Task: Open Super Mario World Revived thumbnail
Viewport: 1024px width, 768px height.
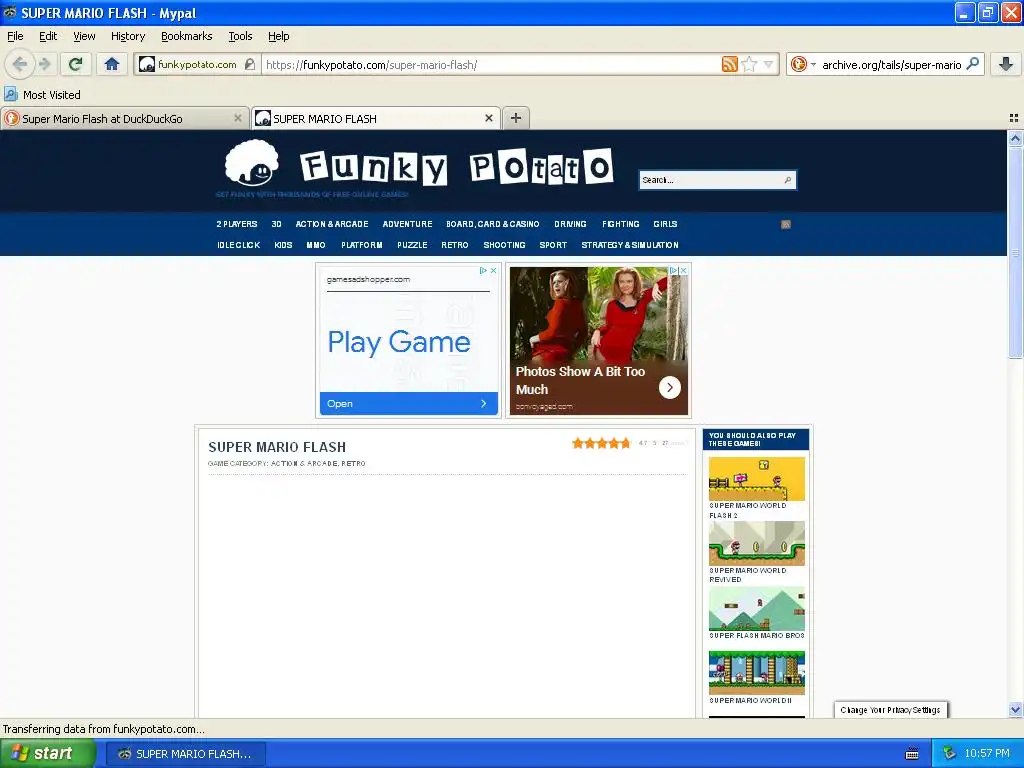Action: click(756, 543)
